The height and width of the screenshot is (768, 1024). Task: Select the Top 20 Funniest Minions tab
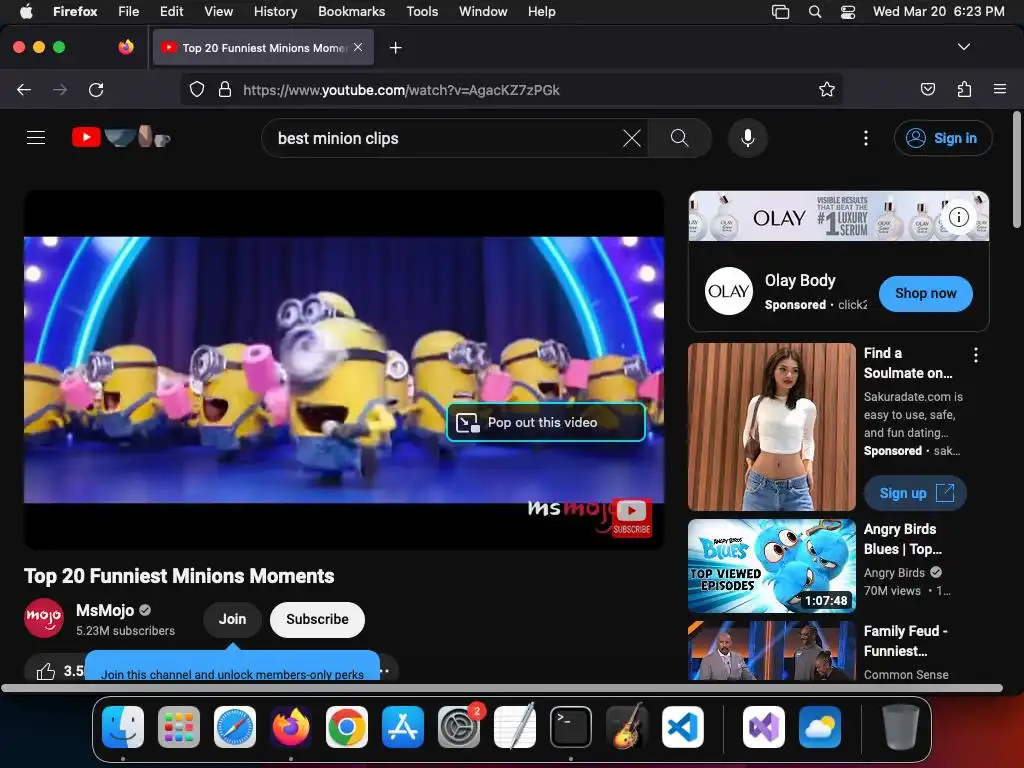pyautogui.click(x=263, y=47)
